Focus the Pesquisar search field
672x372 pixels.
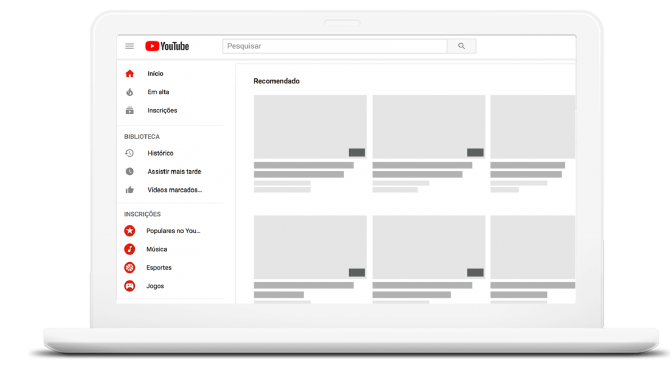(x=335, y=46)
